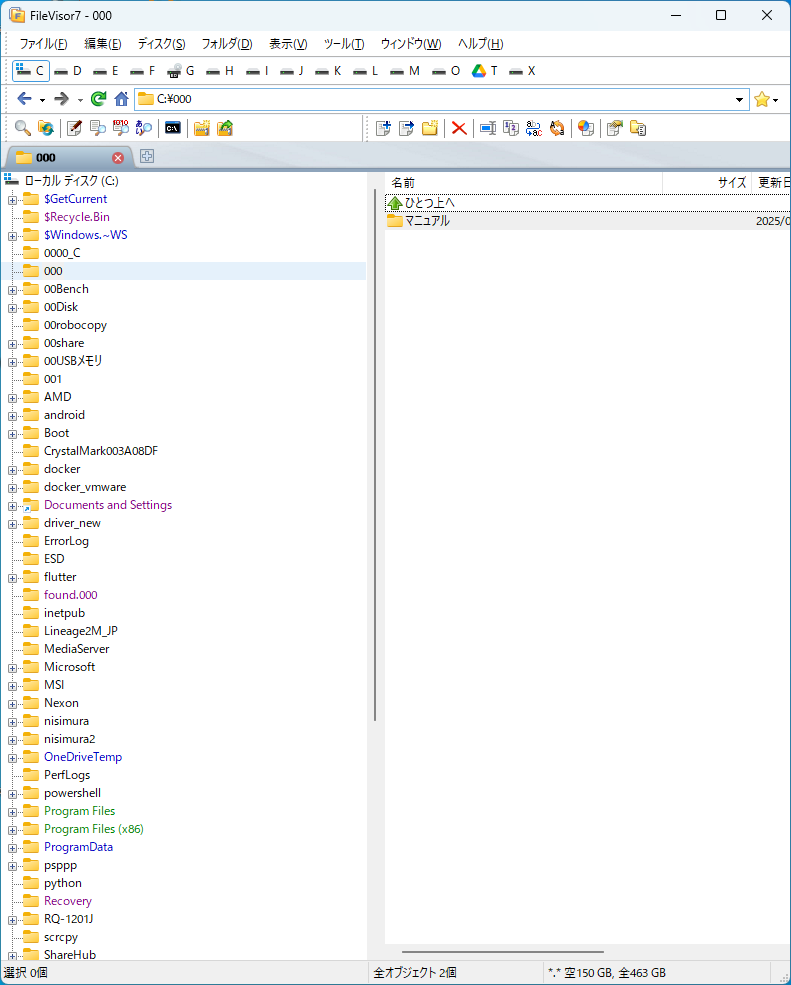Click the compress folder icon

click(202, 128)
